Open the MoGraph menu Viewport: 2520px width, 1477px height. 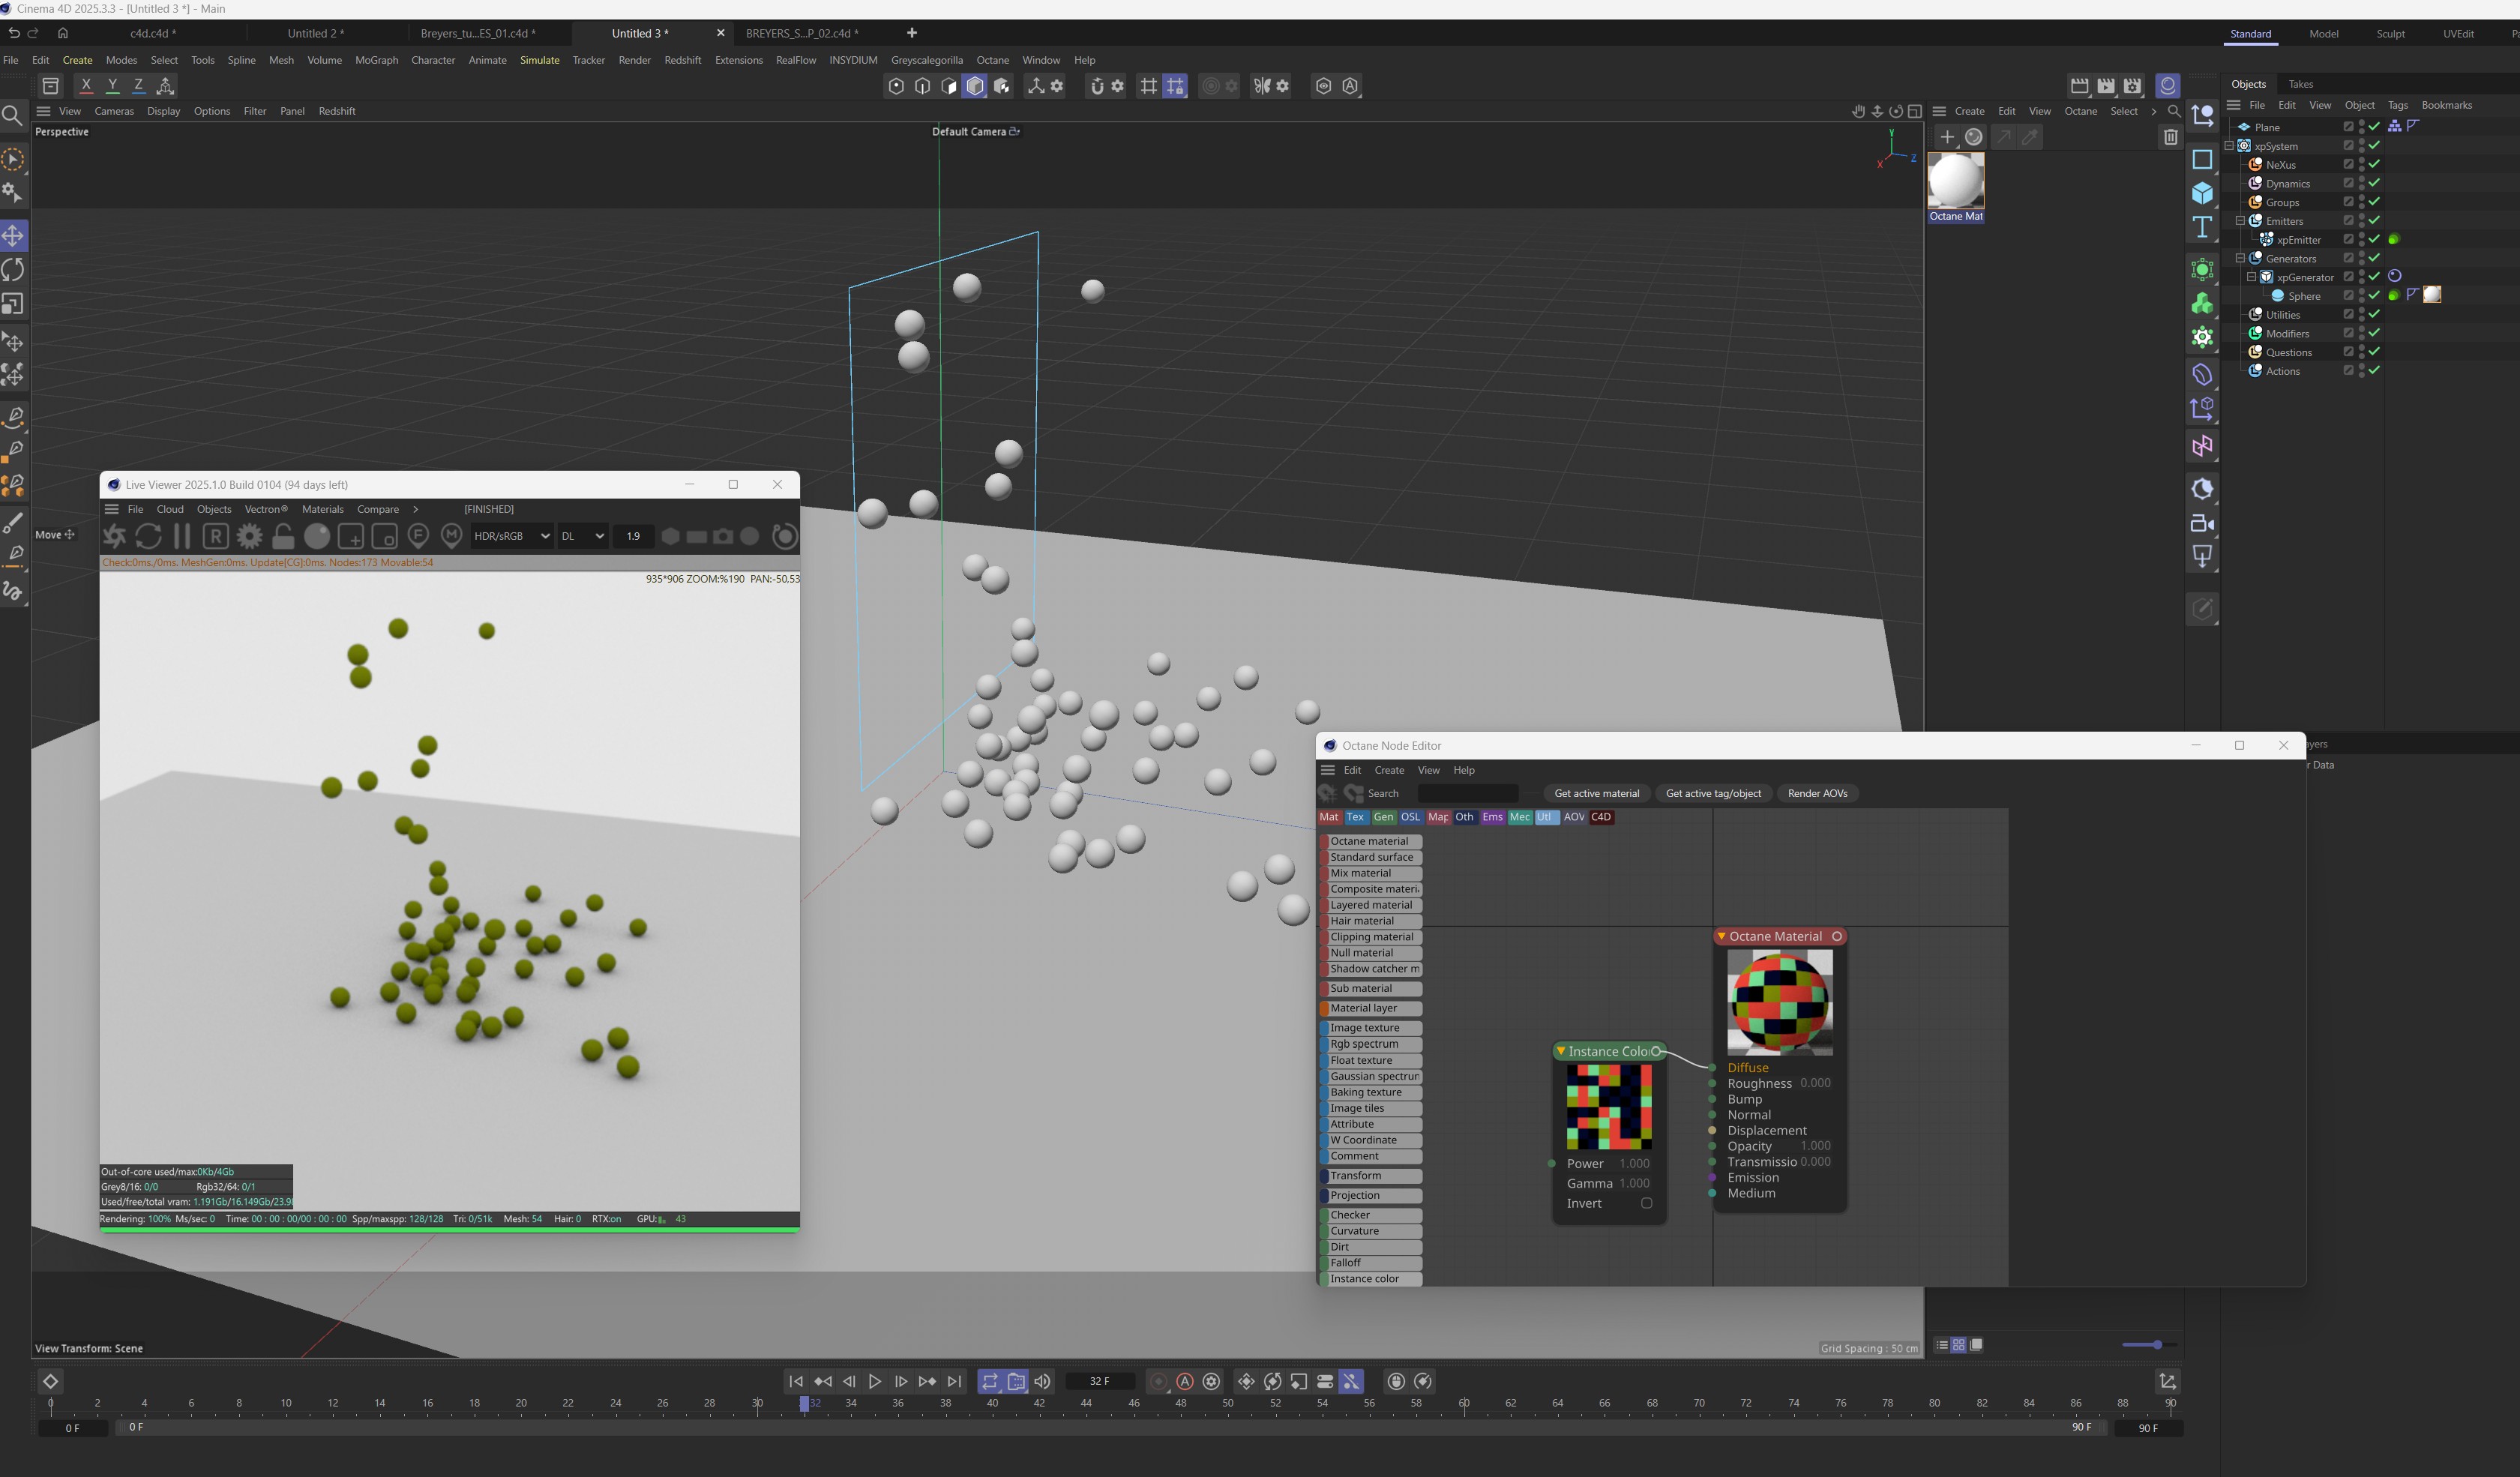click(376, 60)
